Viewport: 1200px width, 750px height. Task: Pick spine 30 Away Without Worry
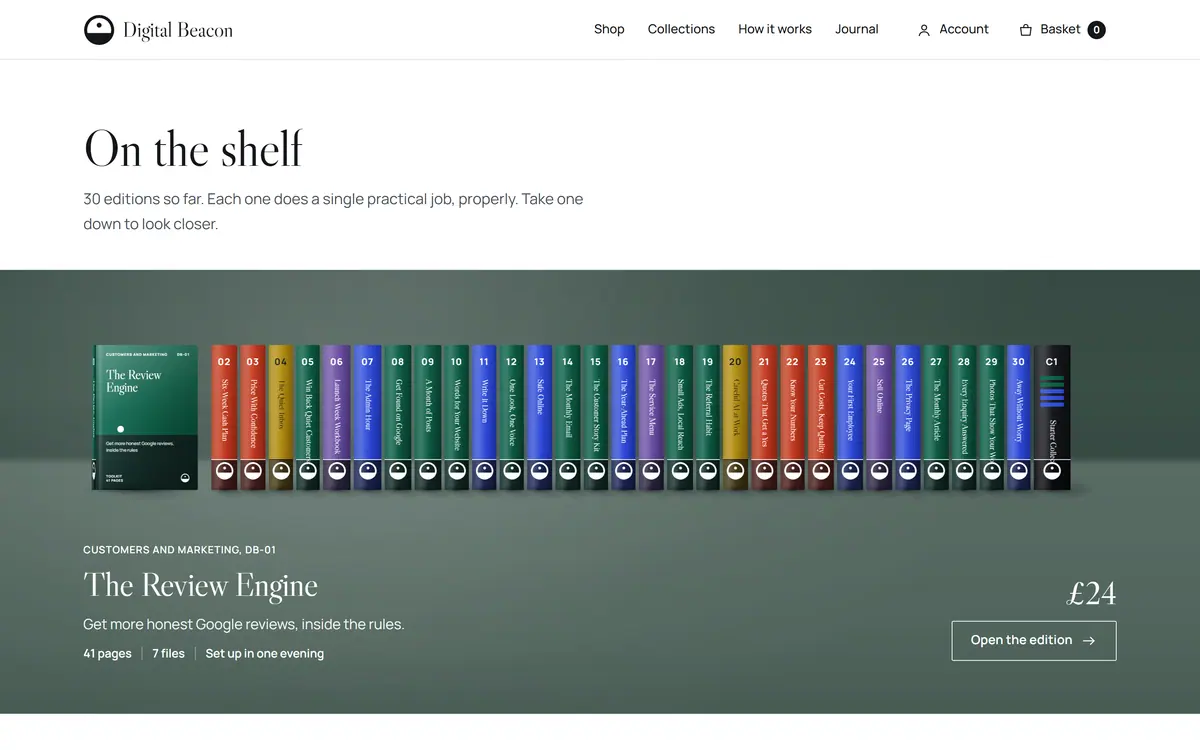click(x=1018, y=418)
